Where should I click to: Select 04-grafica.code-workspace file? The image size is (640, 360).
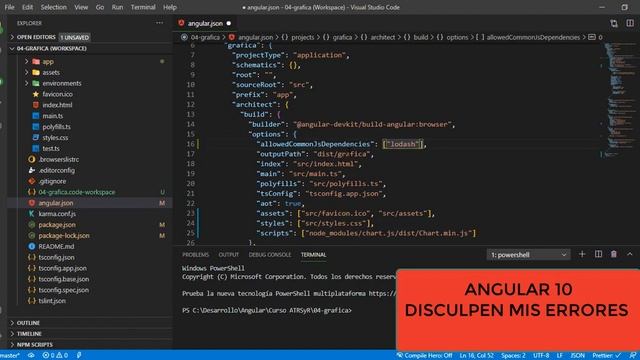coord(77,192)
